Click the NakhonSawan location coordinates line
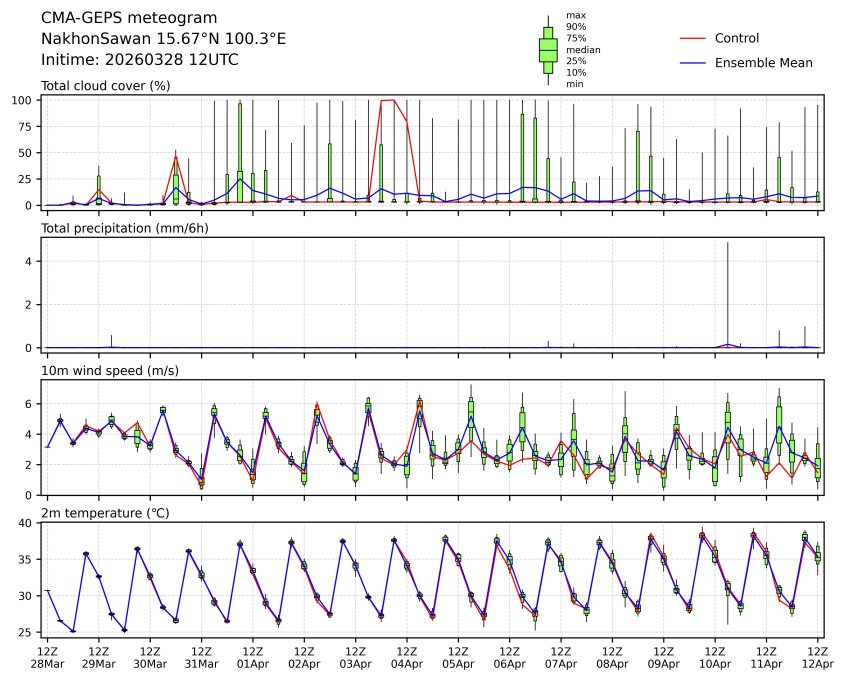The width and height of the screenshot is (845, 681). (163, 39)
